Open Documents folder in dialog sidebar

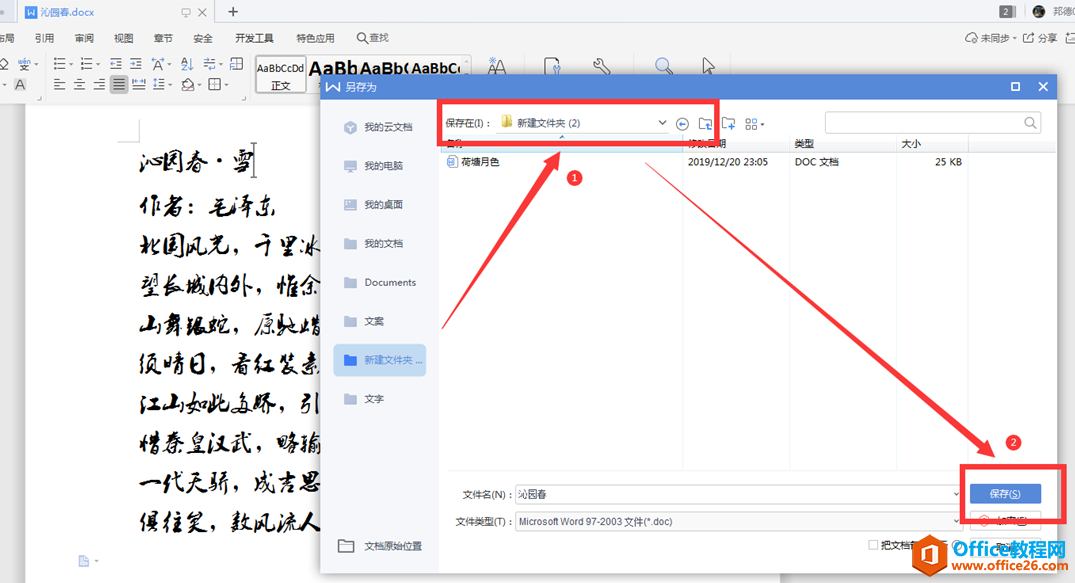click(x=381, y=283)
